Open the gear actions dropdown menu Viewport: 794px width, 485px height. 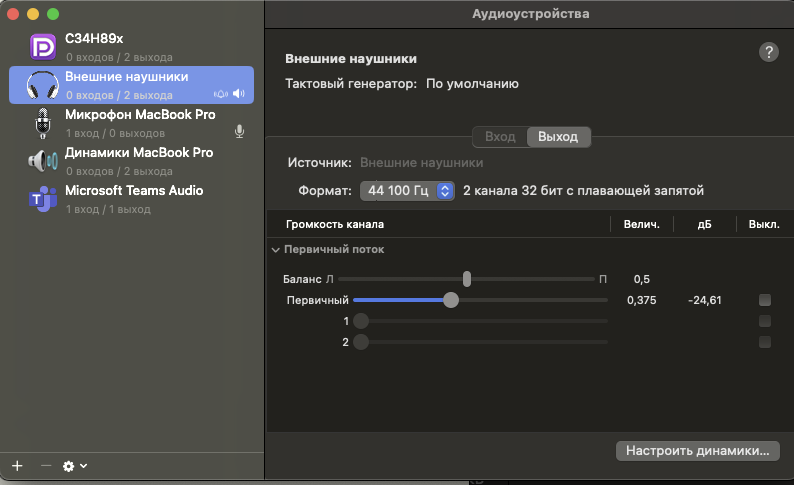(74, 466)
